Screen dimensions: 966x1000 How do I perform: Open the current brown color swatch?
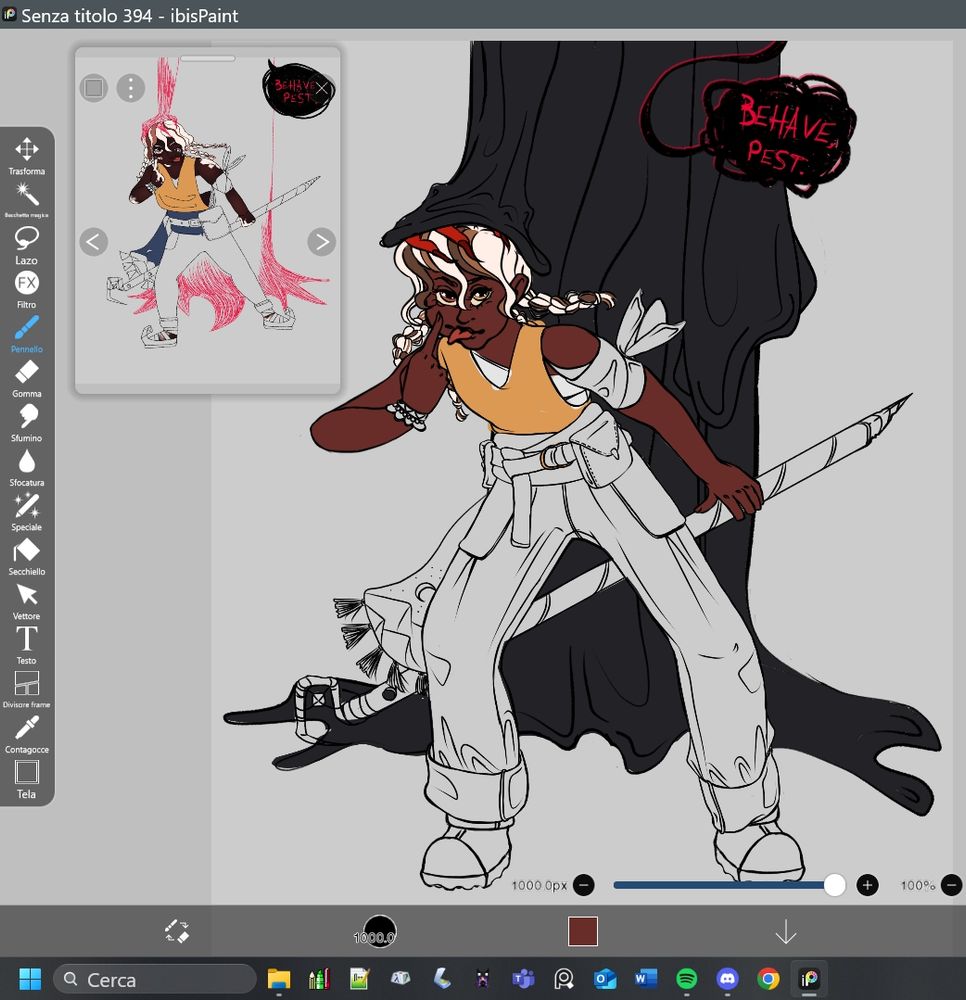(582, 930)
